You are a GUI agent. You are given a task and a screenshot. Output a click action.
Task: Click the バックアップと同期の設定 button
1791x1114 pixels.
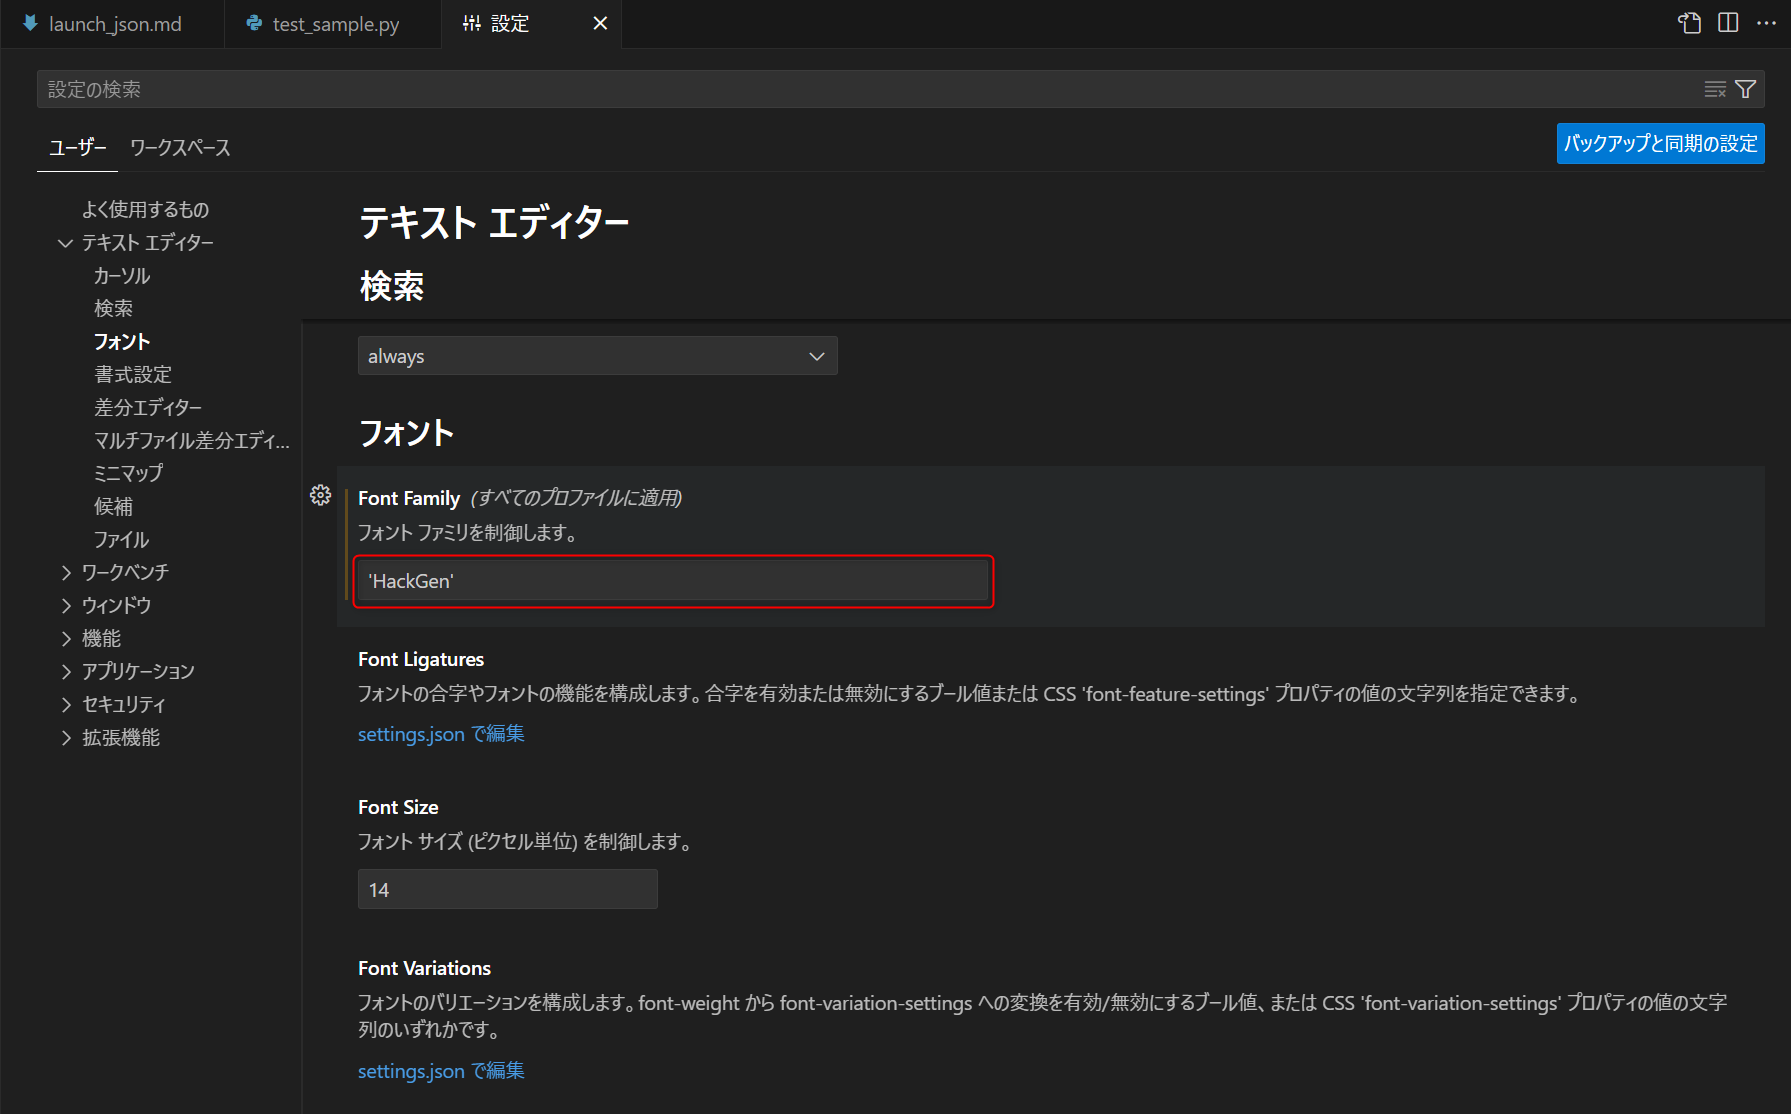click(x=1660, y=143)
